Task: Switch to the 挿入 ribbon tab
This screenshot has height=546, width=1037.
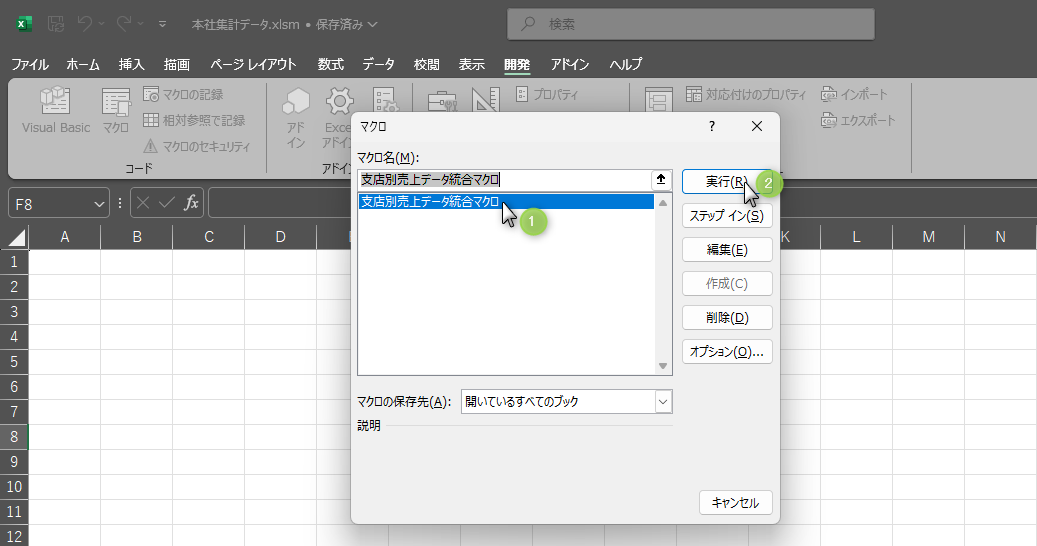Action: [132, 64]
